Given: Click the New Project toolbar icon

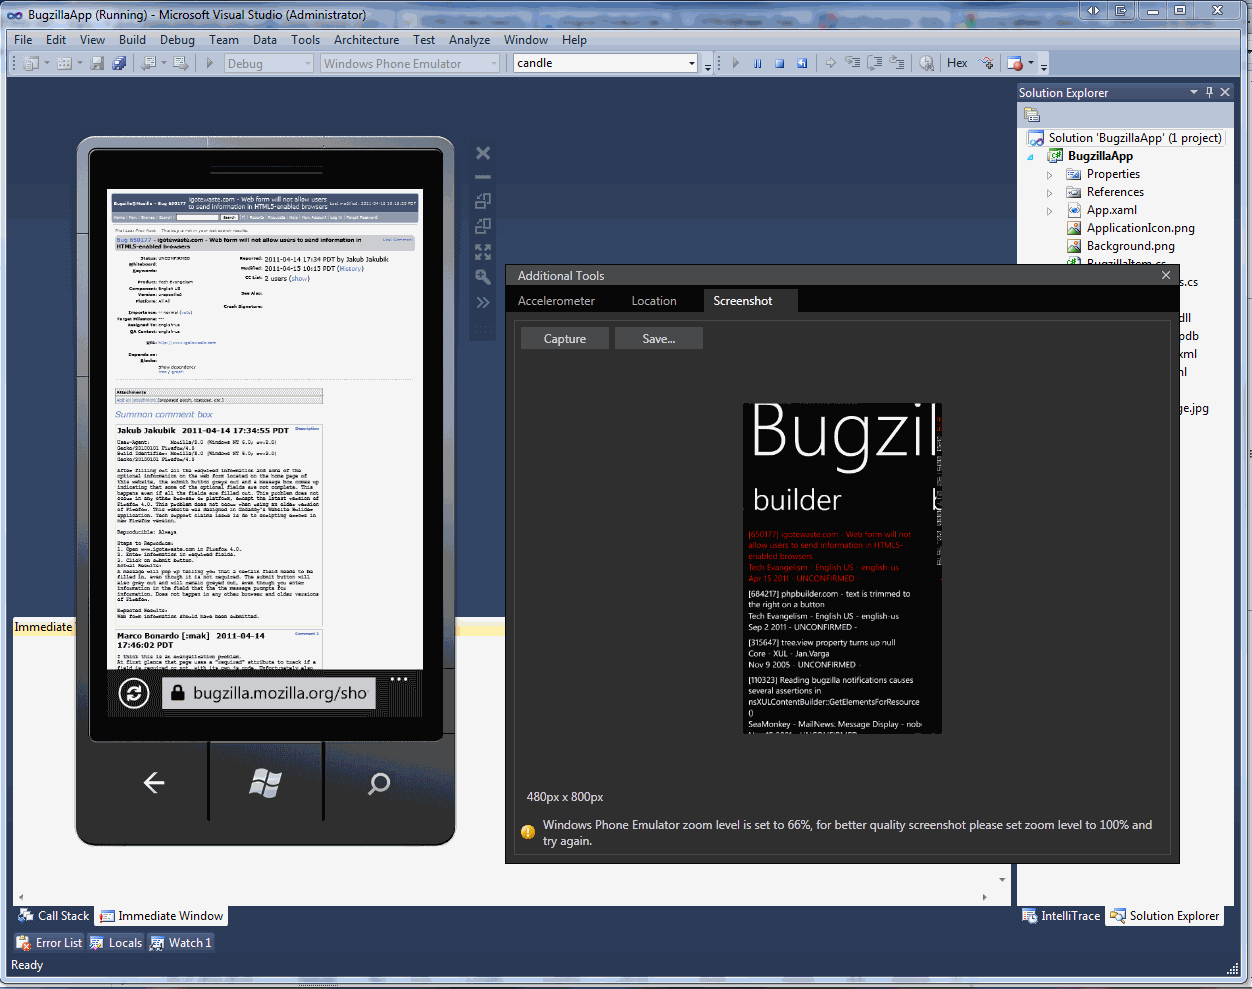Looking at the screenshot, I should coord(31,63).
